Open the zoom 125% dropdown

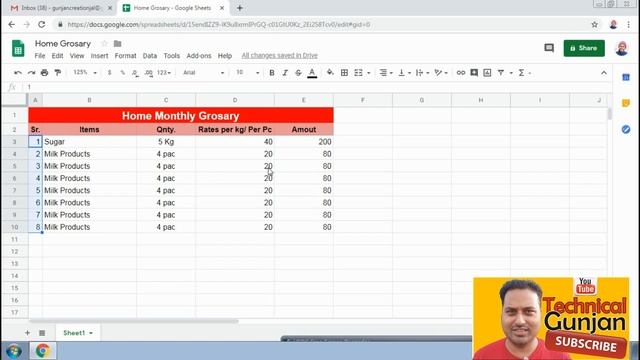tap(84, 73)
